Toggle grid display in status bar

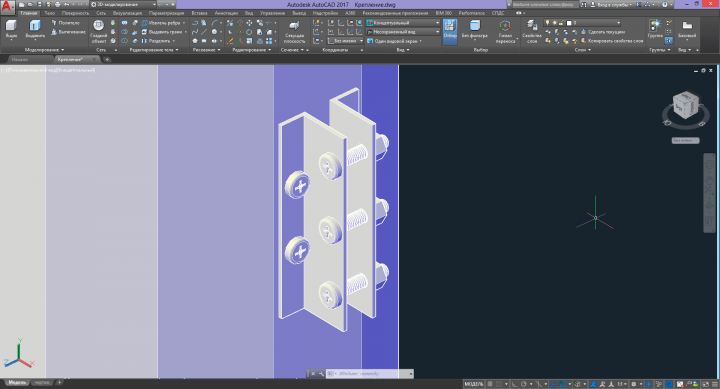(490, 384)
